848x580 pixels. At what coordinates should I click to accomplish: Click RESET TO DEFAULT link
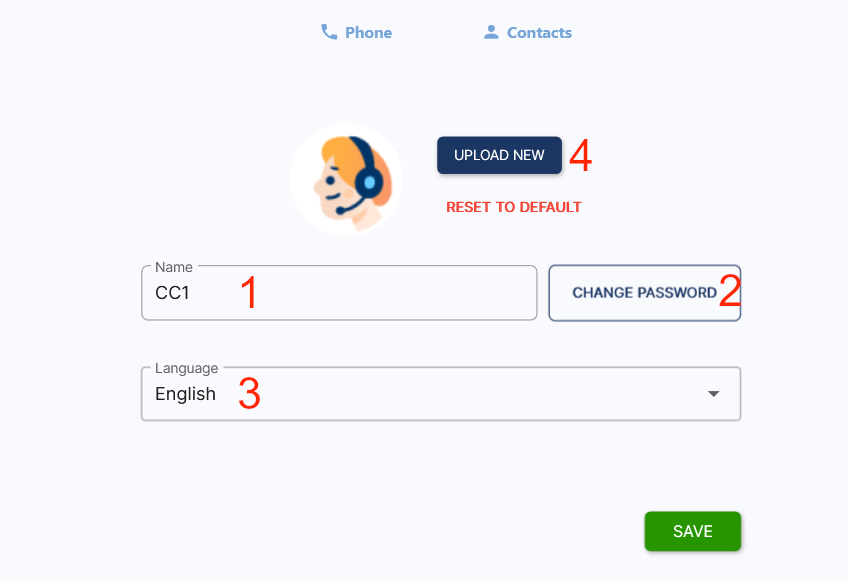coord(514,206)
